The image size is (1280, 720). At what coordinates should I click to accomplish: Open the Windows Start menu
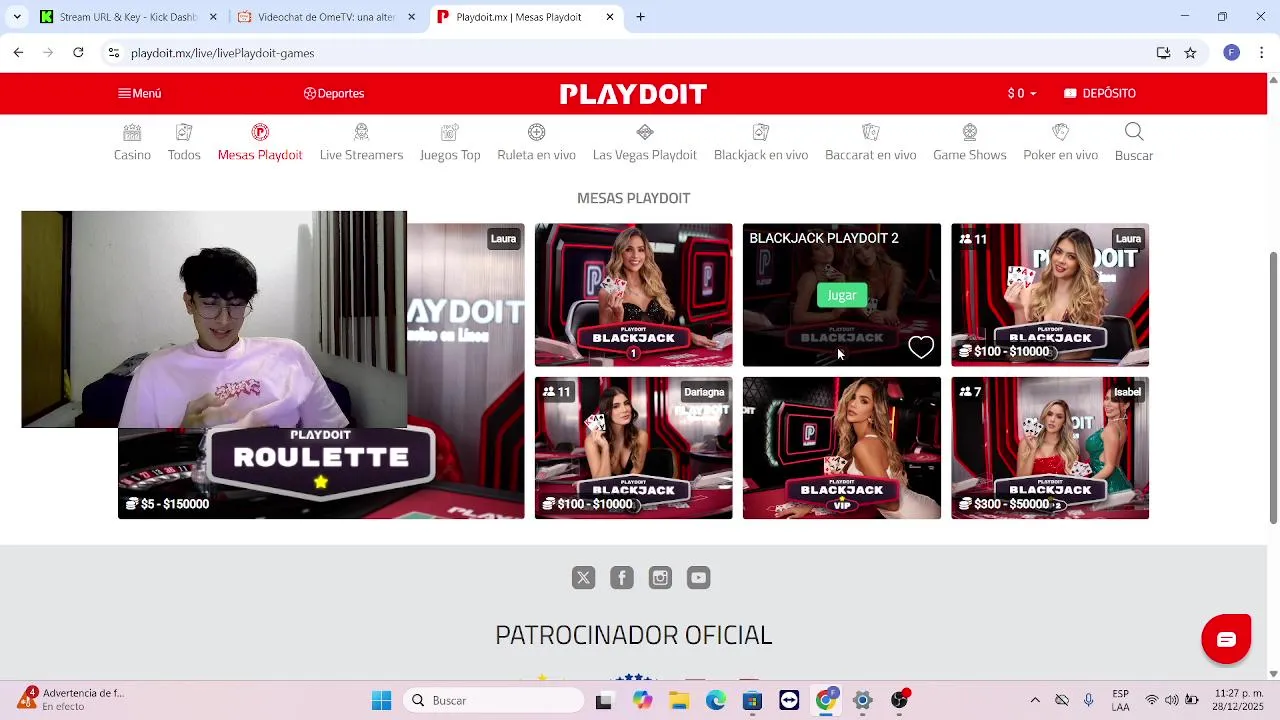point(381,701)
